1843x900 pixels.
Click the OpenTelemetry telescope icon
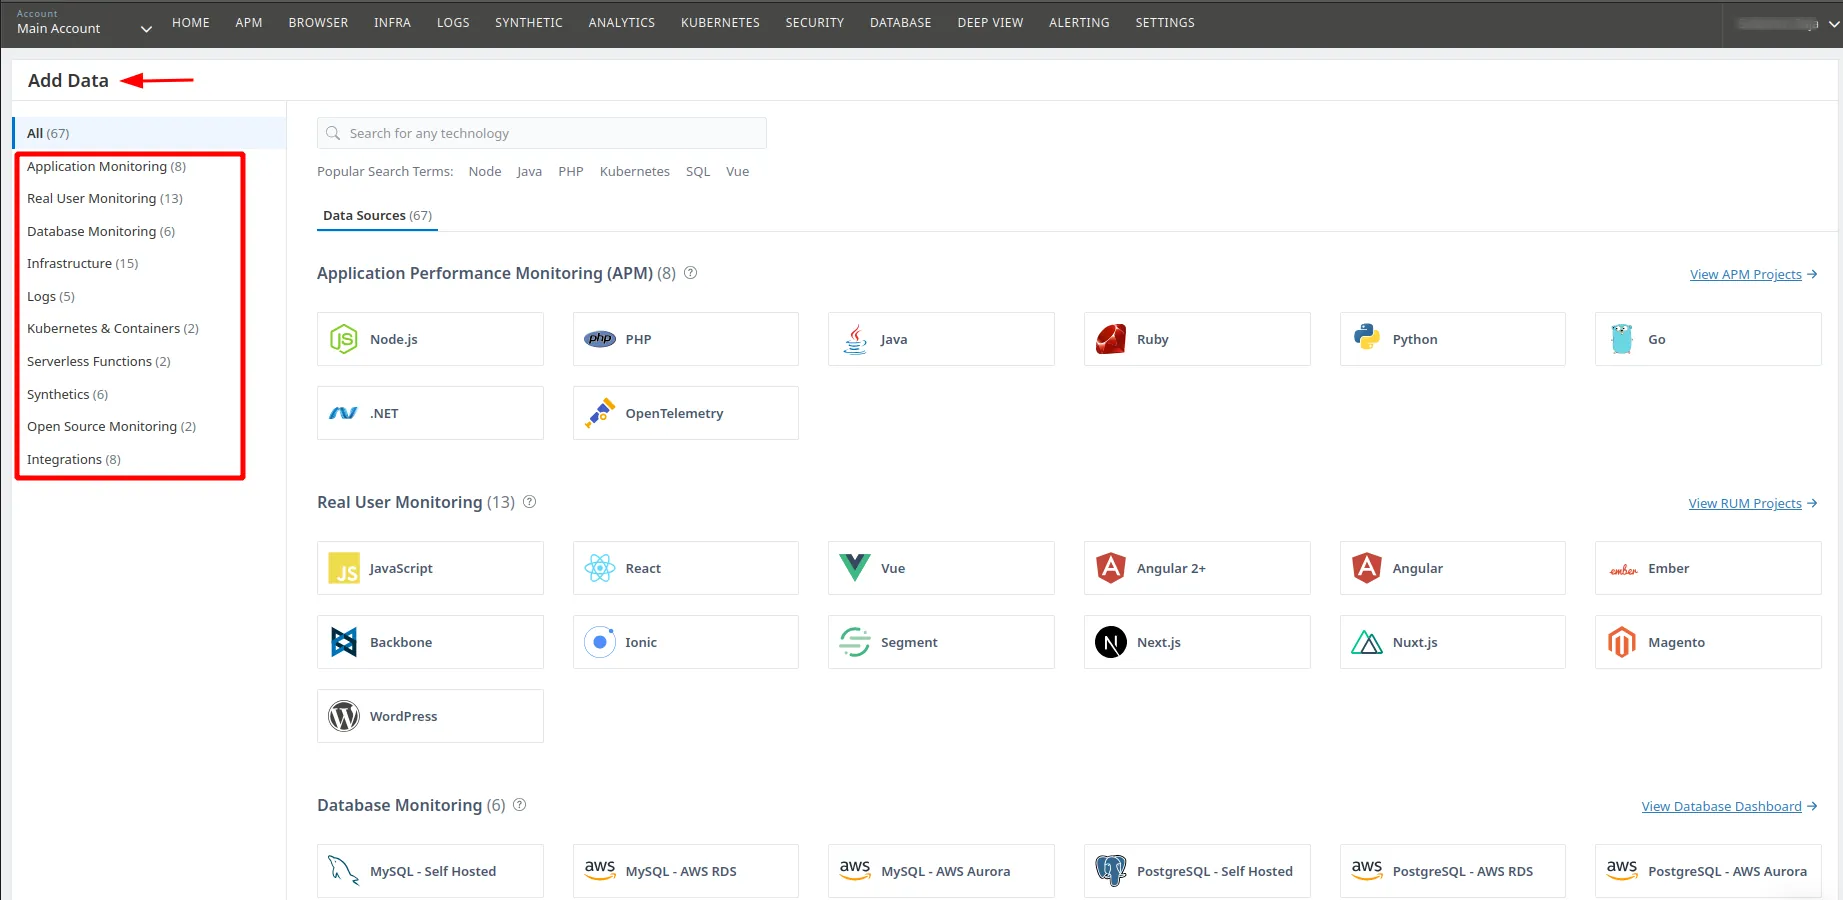pyautogui.click(x=600, y=412)
